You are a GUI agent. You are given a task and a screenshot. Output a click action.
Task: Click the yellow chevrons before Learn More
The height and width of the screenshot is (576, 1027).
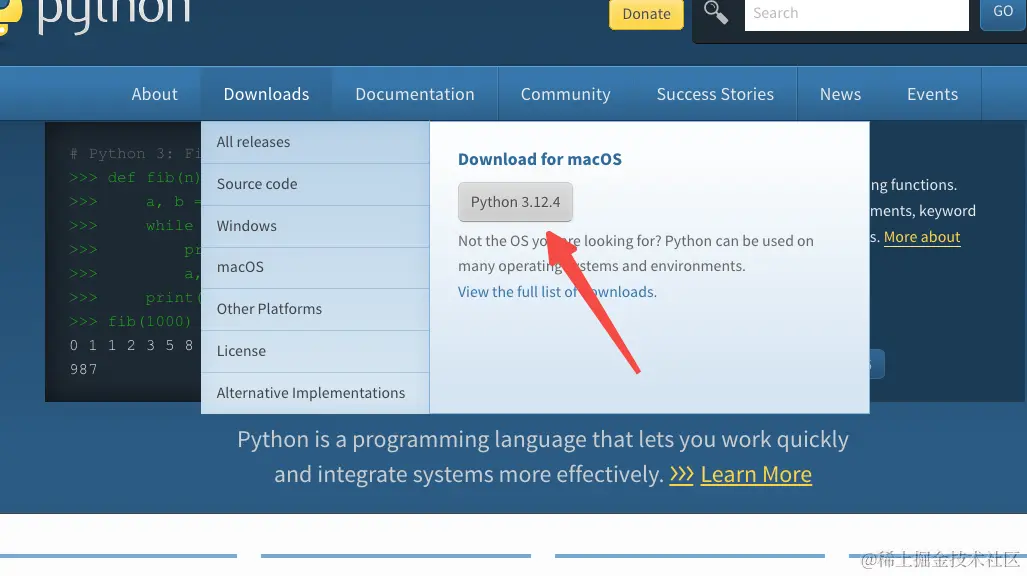point(681,474)
